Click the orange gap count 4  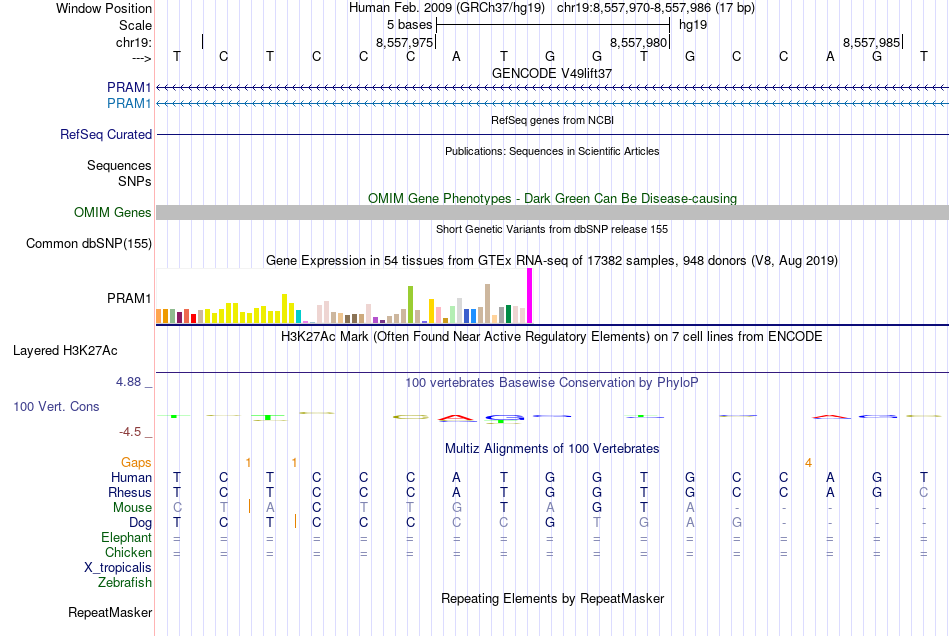click(x=808, y=463)
